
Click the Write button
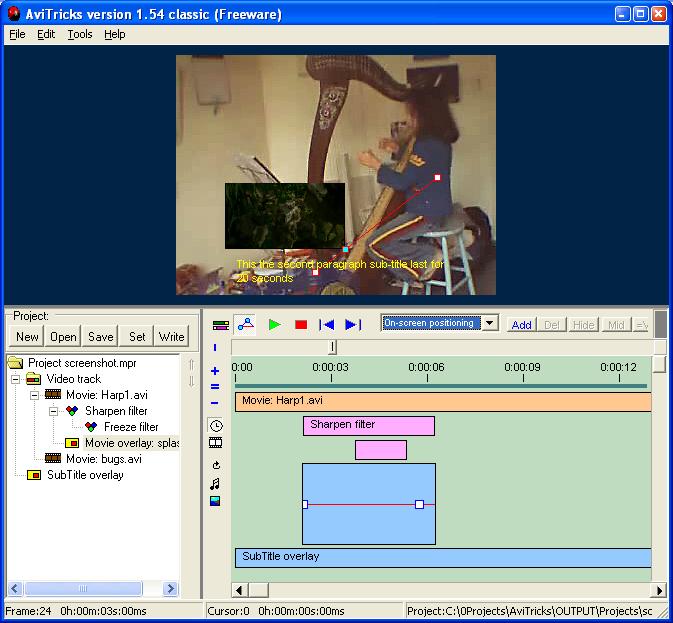pos(172,337)
